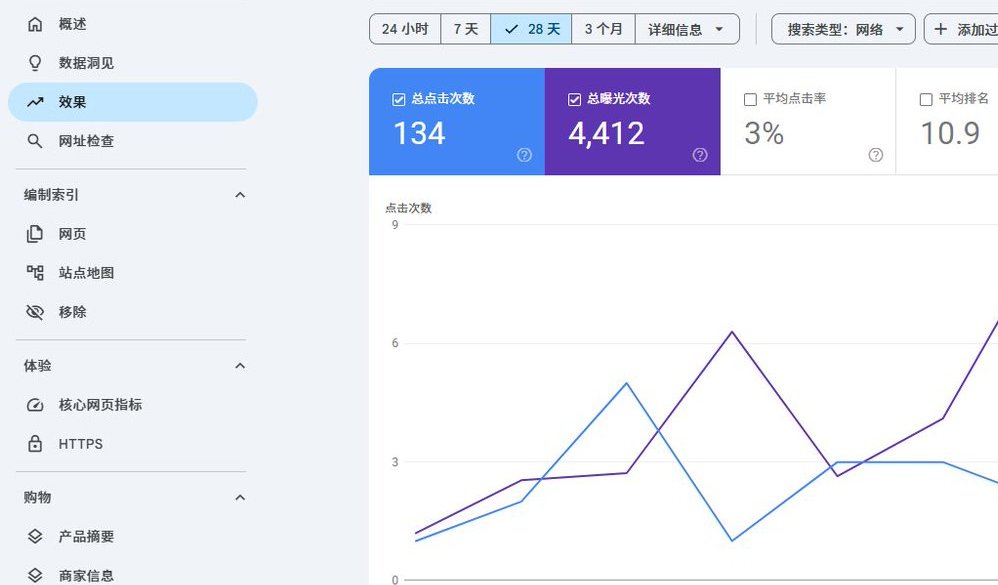Toggle the 总点击次数 checkbox
This screenshot has height=585, width=998.
398,99
